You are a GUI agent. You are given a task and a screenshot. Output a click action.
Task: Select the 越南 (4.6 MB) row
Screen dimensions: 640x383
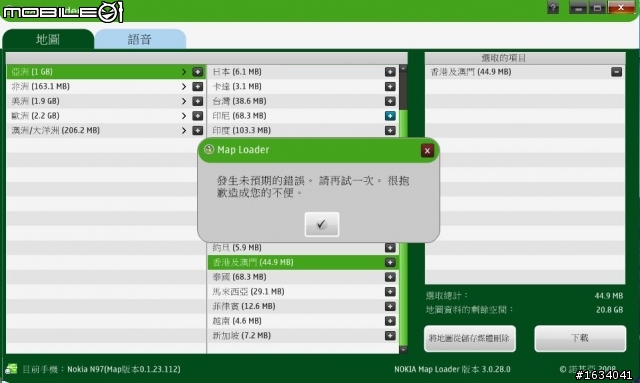click(x=303, y=321)
